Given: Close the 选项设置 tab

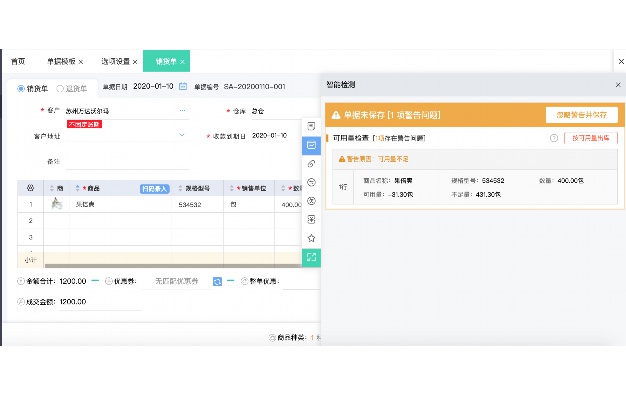Looking at the screenshot, I should pyautogui.click(x=135, y=62).
